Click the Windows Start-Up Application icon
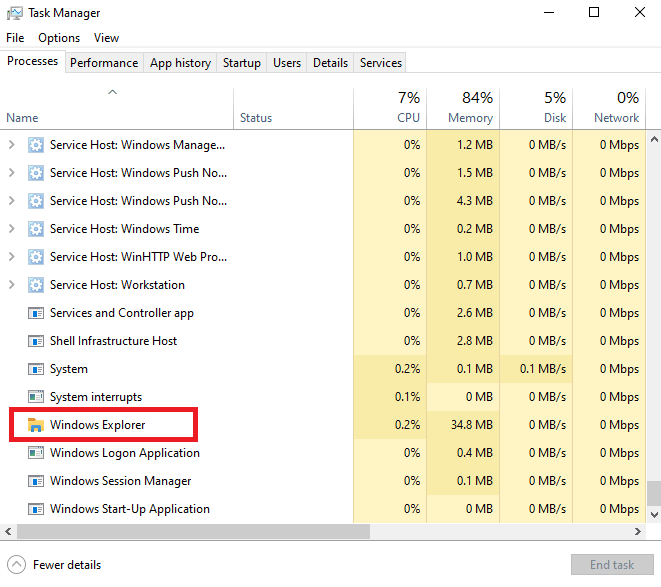This screenshot has width=661, height=587. 36,509
